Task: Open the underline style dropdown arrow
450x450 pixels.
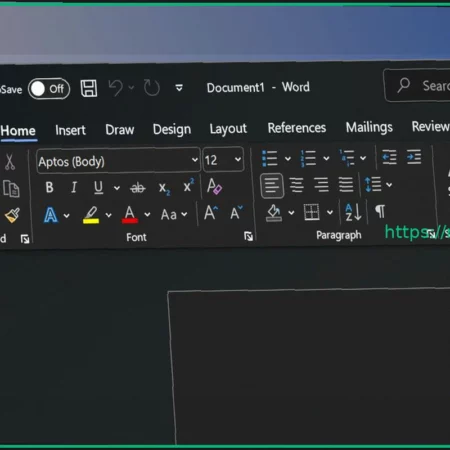Action: (117, 188)
